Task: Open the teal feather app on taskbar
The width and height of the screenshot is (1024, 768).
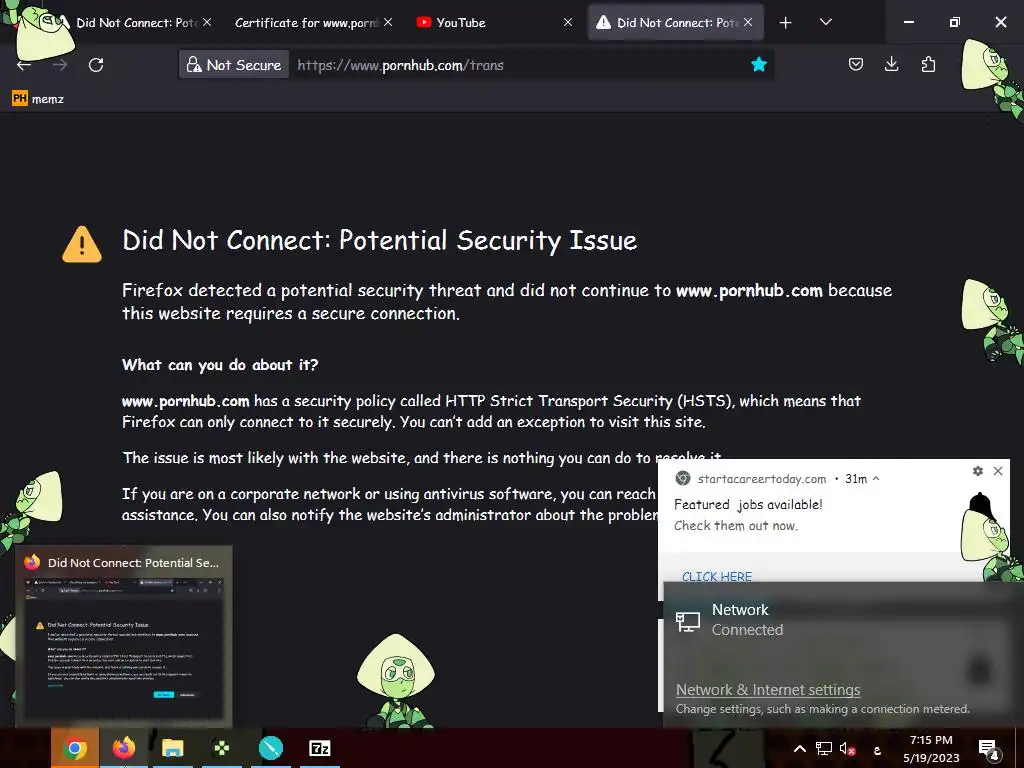Action: [x=270, y=748]
